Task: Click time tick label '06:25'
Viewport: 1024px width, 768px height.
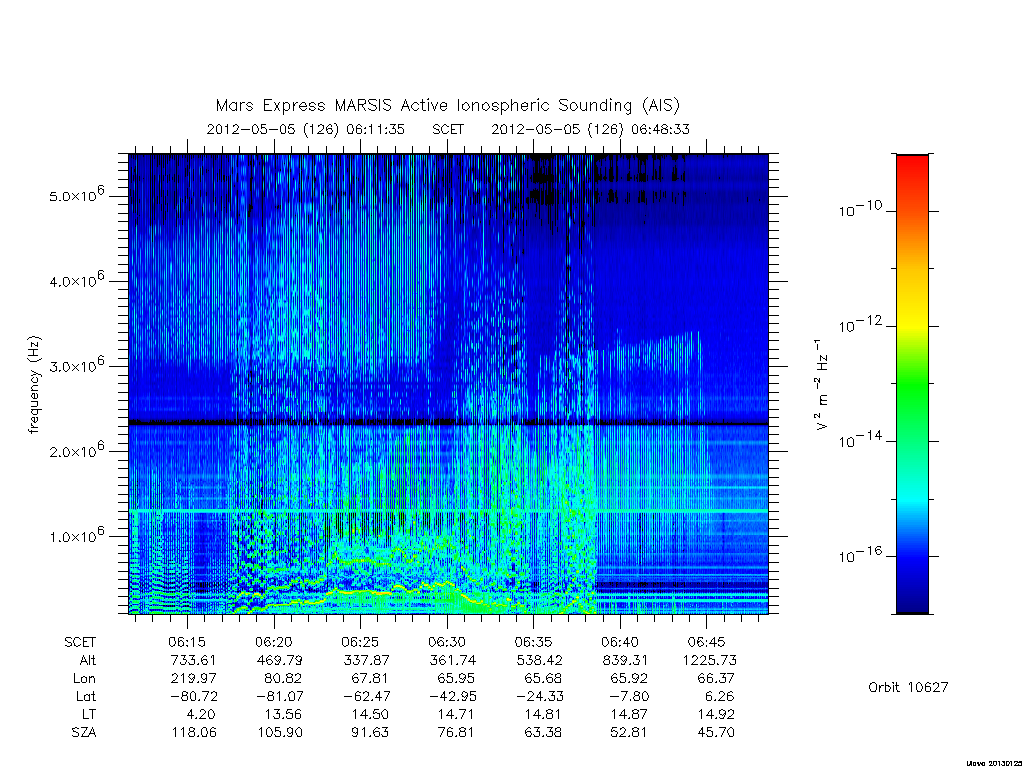Action: coord(360,642)
